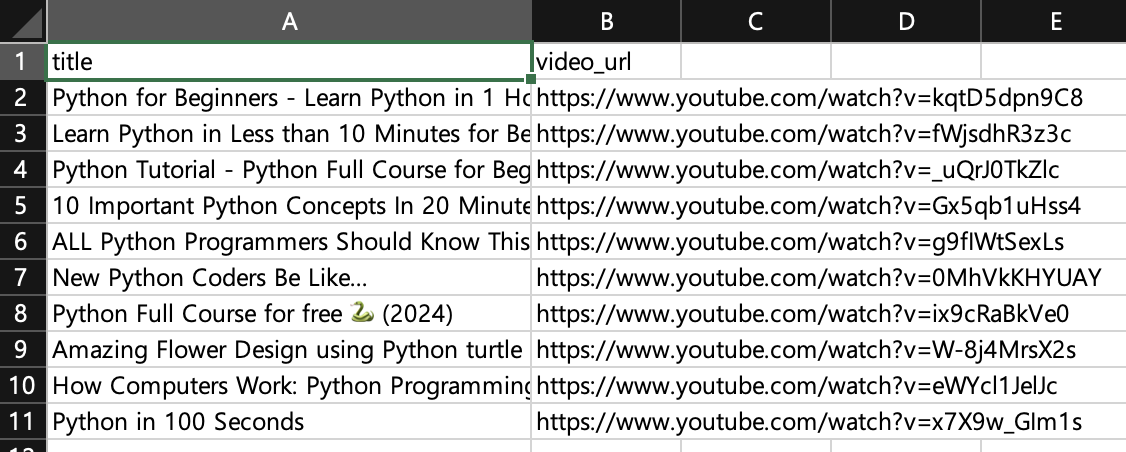Select 'Python for Beginners - Learn Python' cell

[x=289, y=97]
